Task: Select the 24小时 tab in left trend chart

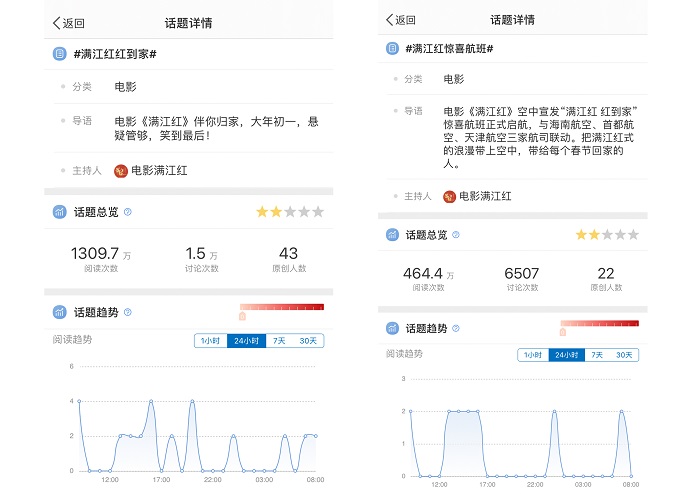Action: click(246, 341)
